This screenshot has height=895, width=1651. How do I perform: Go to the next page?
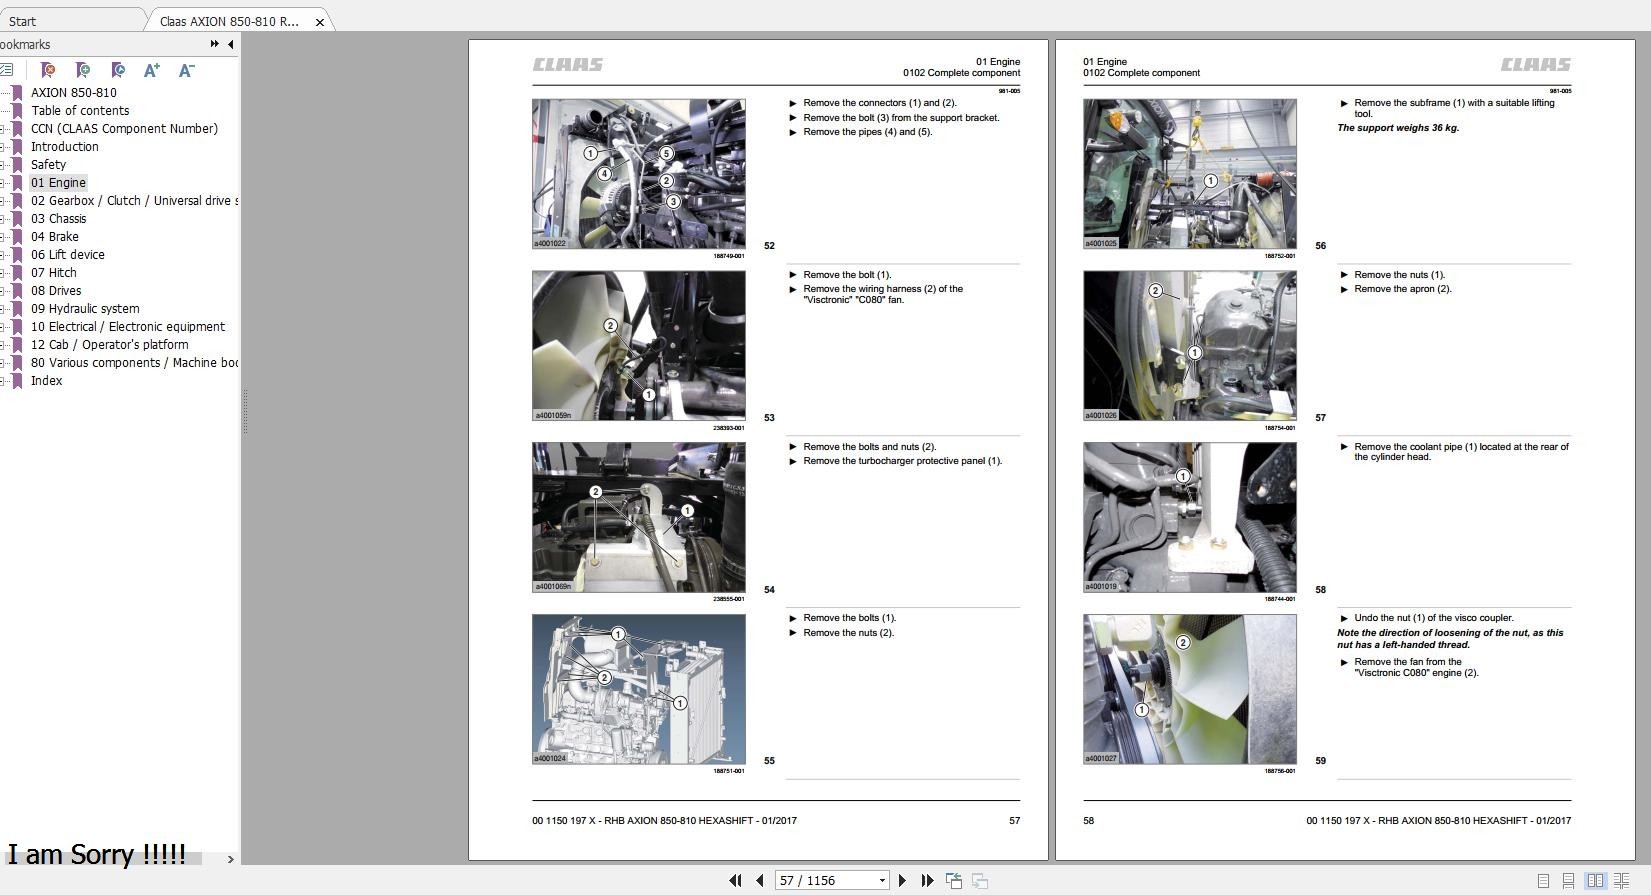click(x=902, y=880)
